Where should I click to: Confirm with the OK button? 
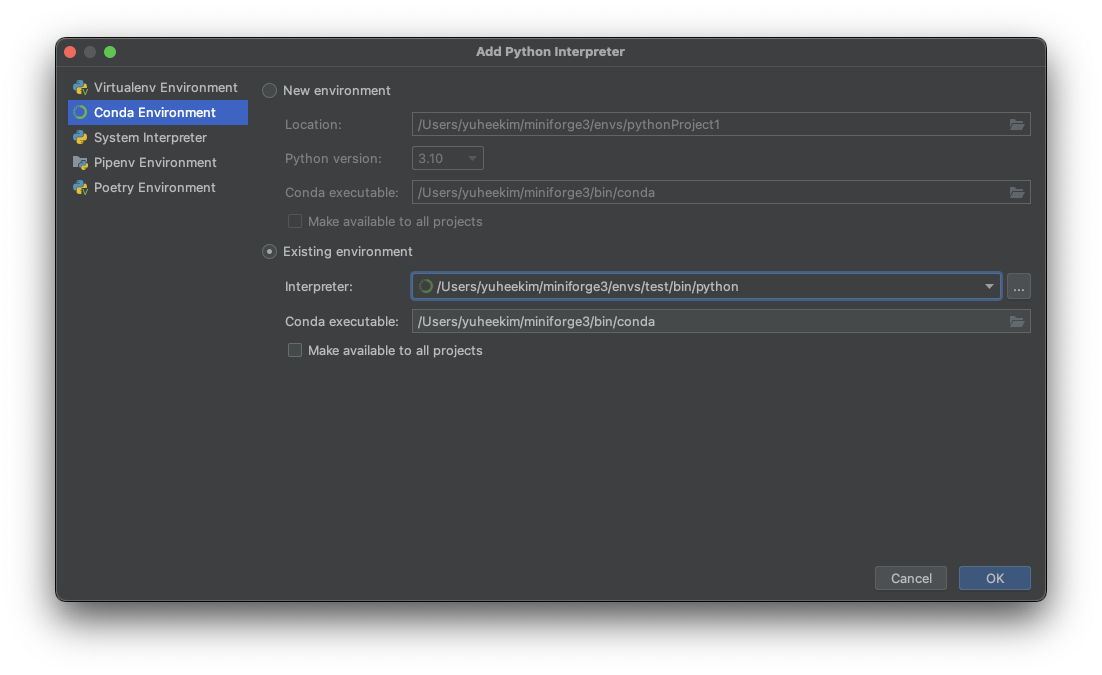pyautogui.click(x=994, y=578)
